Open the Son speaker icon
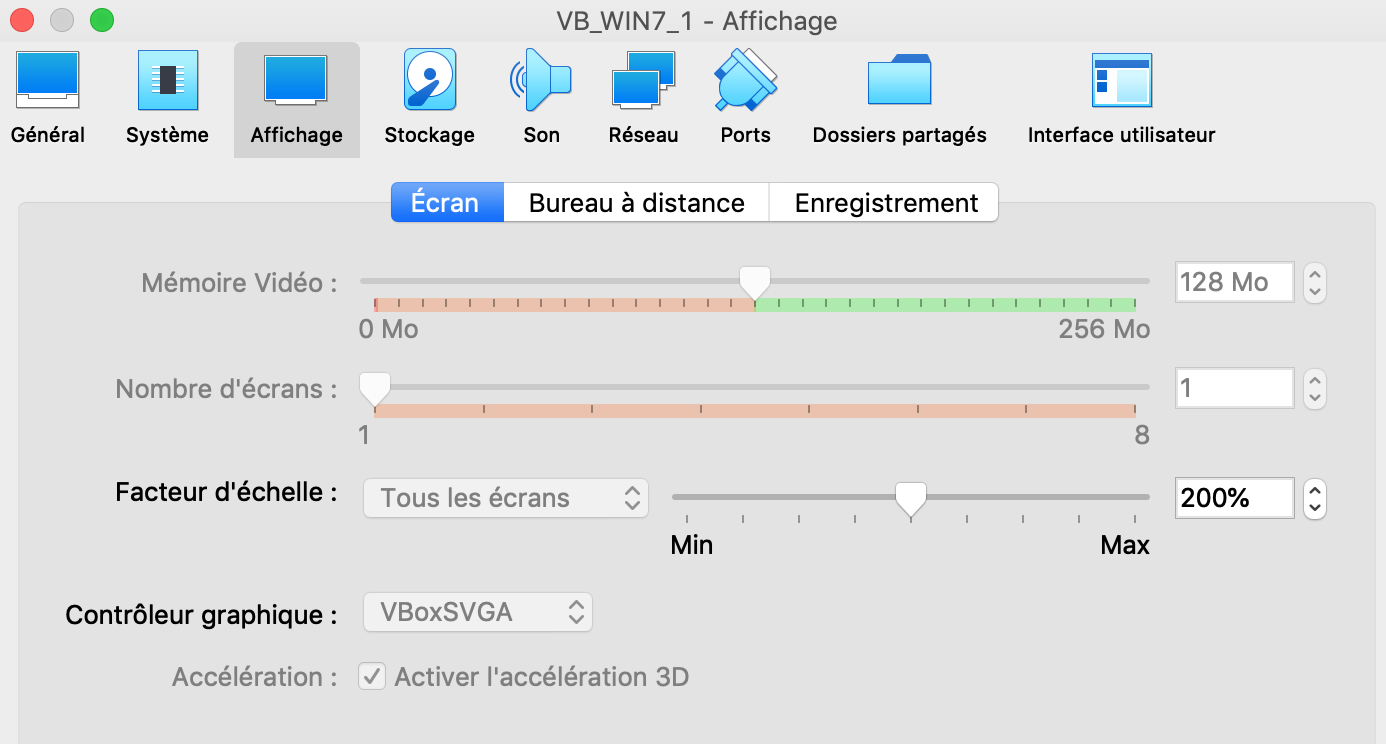Viewport: 1386px width, 744px height. [x=541, y=82]
